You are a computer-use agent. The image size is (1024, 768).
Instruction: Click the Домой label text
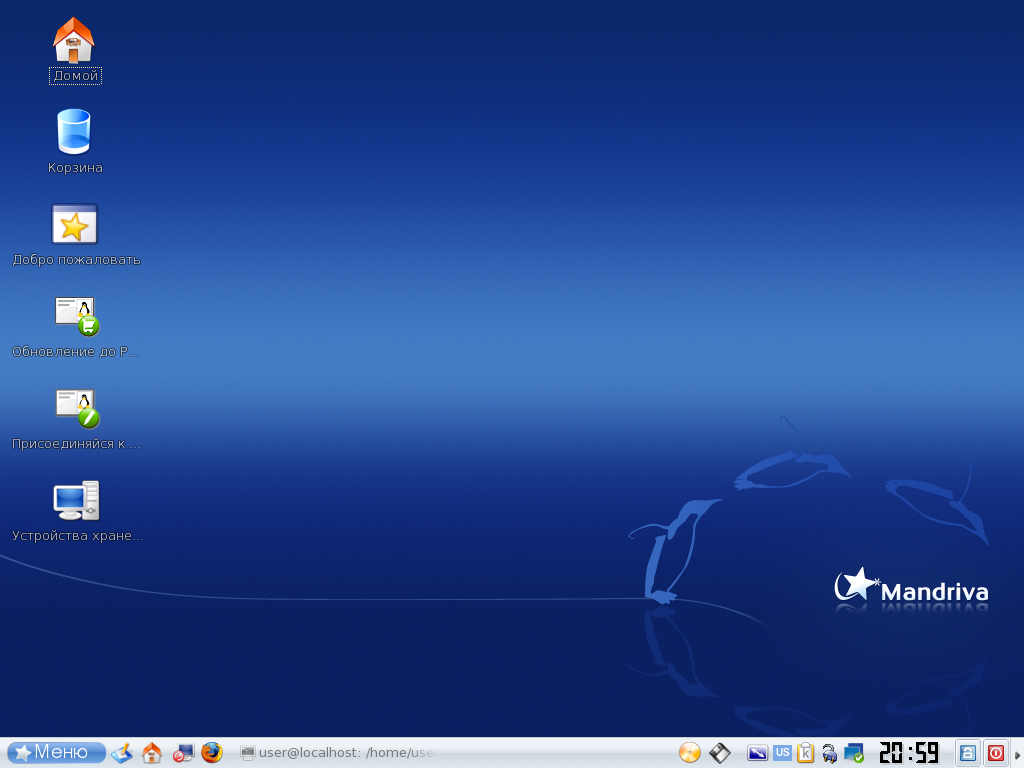pos(76,76)
